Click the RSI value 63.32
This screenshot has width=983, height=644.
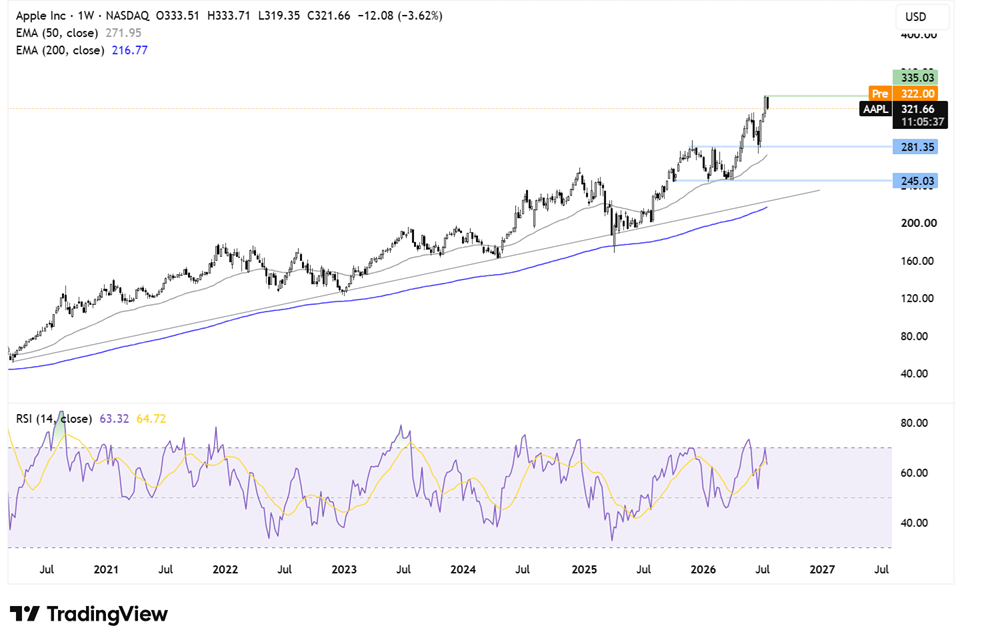(x=114, y=418)
